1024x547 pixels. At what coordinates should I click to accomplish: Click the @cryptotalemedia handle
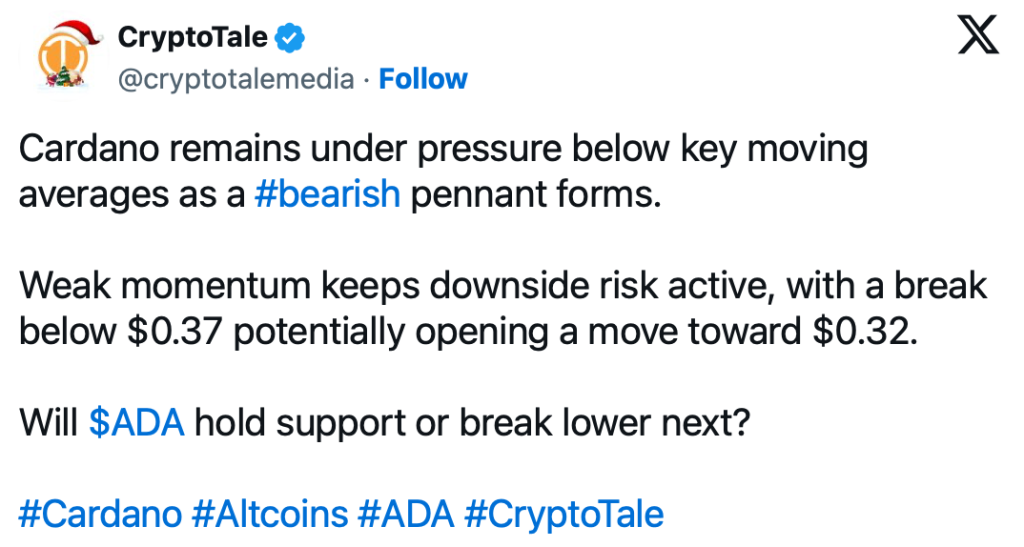pyautogui.click(x=236, y=79)
